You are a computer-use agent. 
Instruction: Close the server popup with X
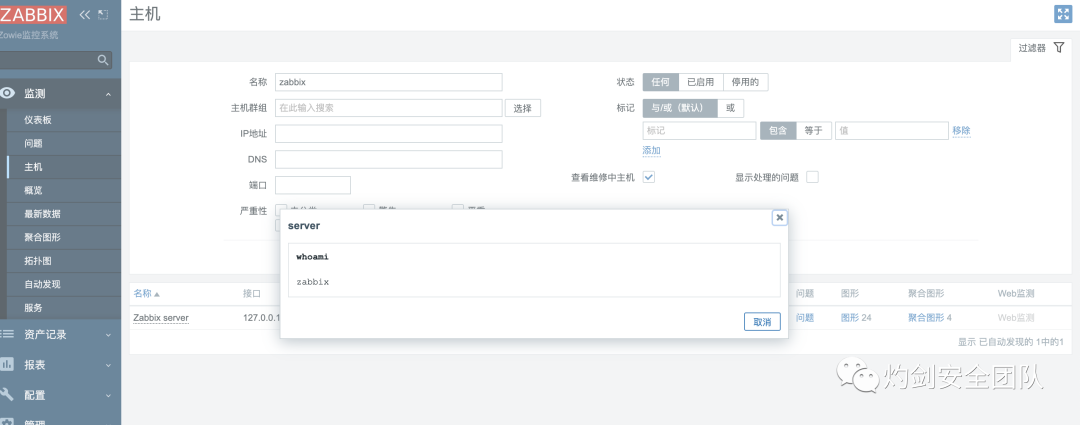(x=780, y=218)
